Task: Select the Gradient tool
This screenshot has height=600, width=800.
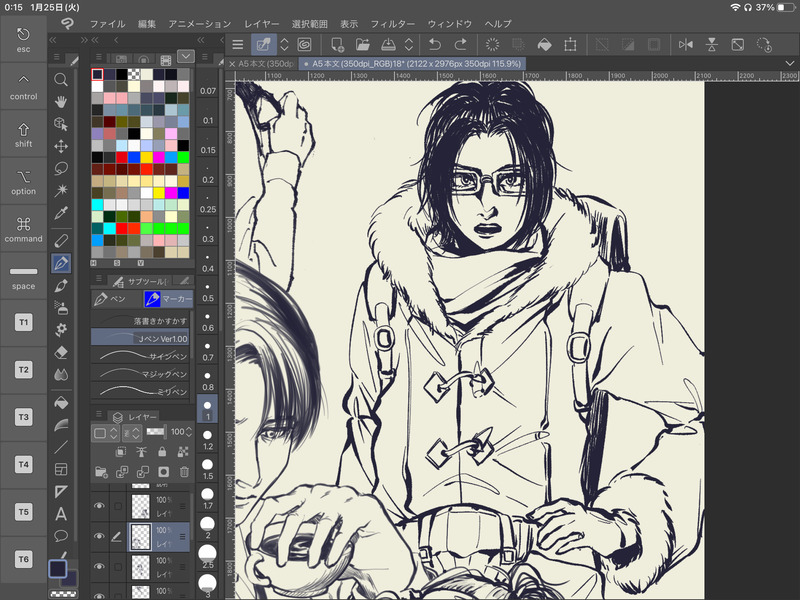Action: 61,425
